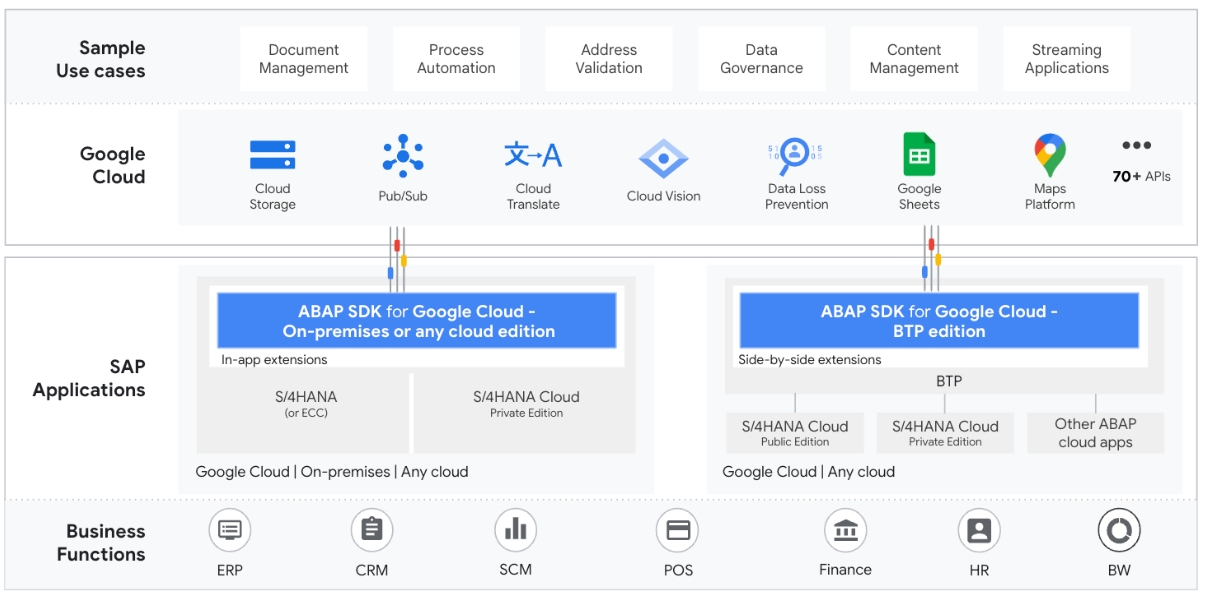Screen dimensions: 1205x598
Task: Click the ABAP SDK On-premises edition banner
Action: [416, 319]
